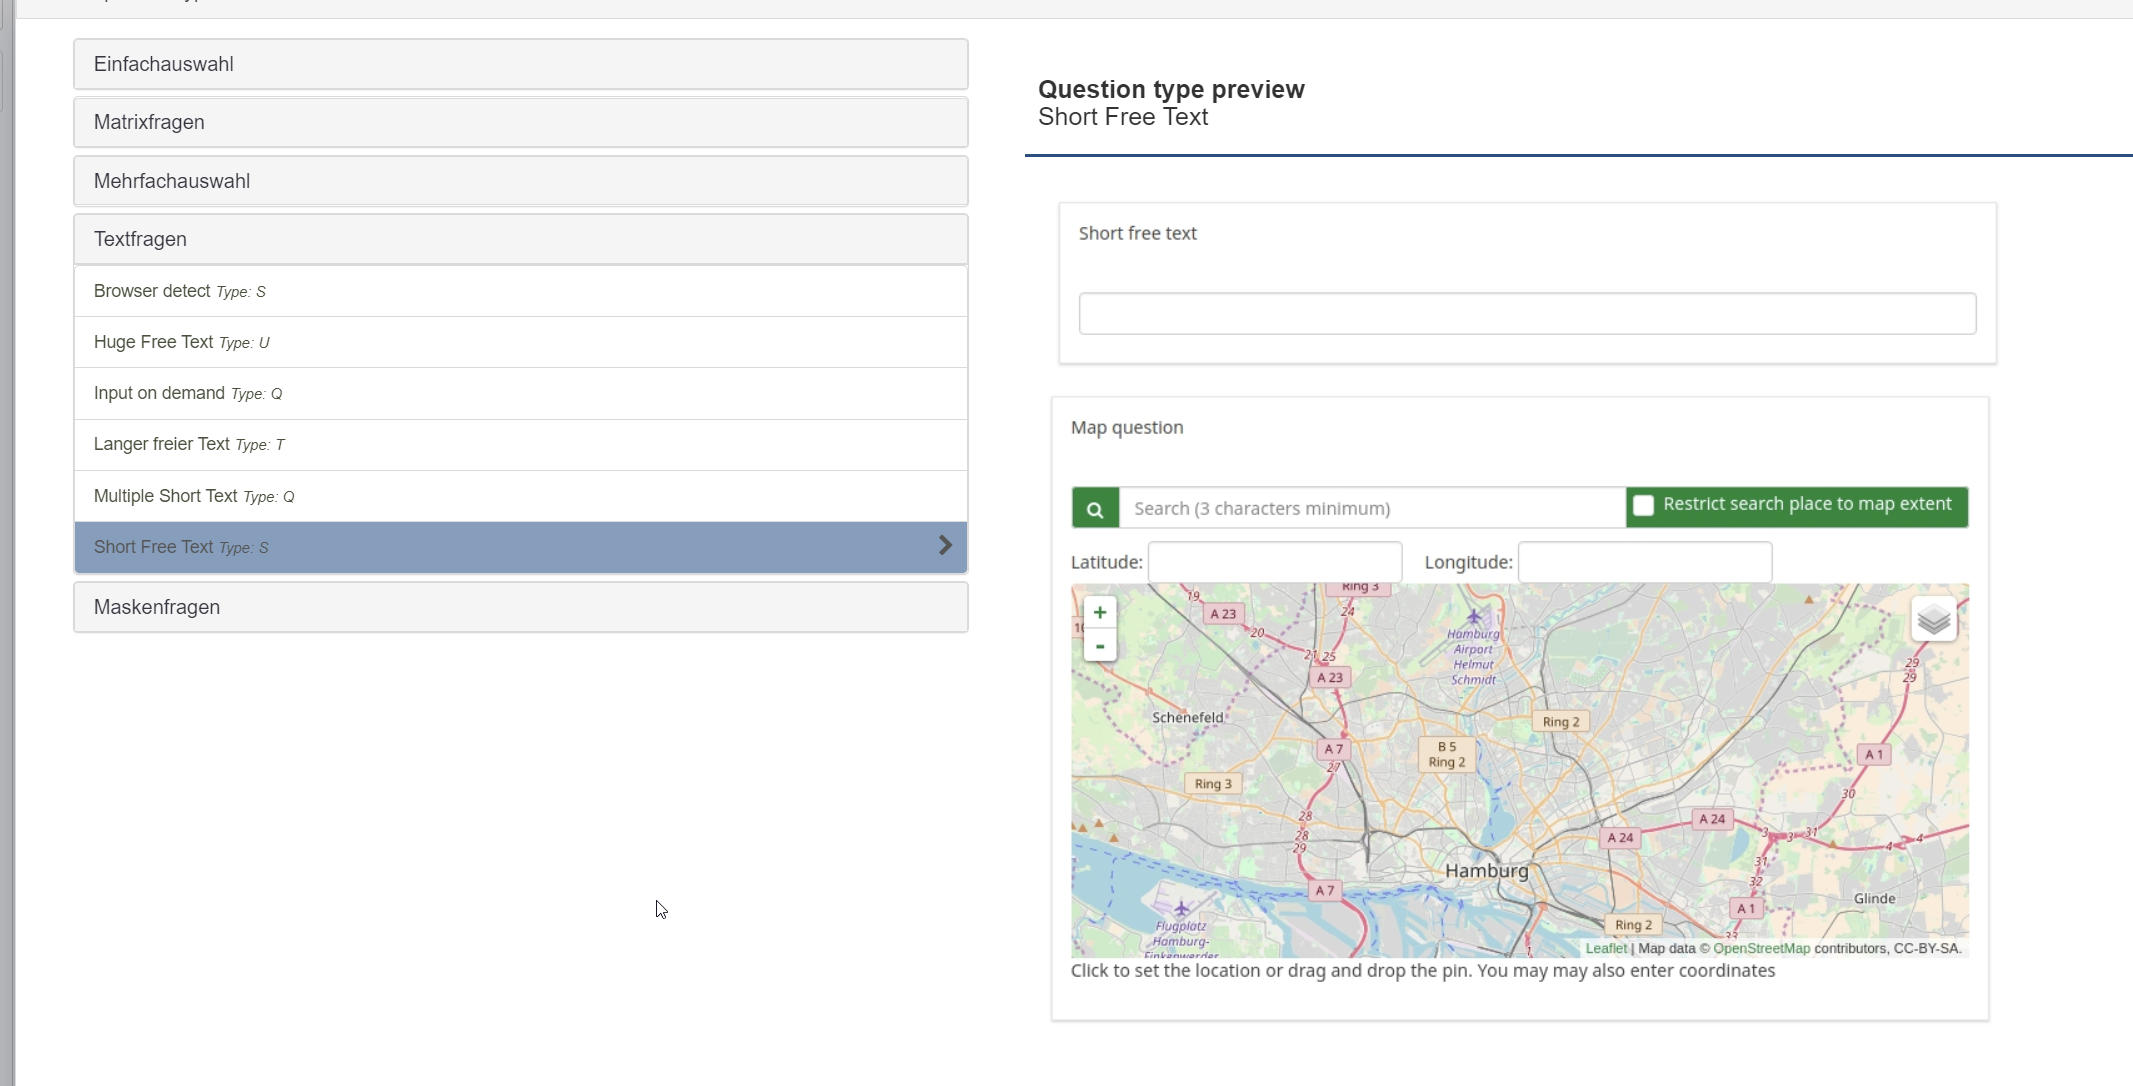Viewport: 2133px width, 1086px height.
Task: Zoom in the map with plus button
Action: coord(1100,613)
